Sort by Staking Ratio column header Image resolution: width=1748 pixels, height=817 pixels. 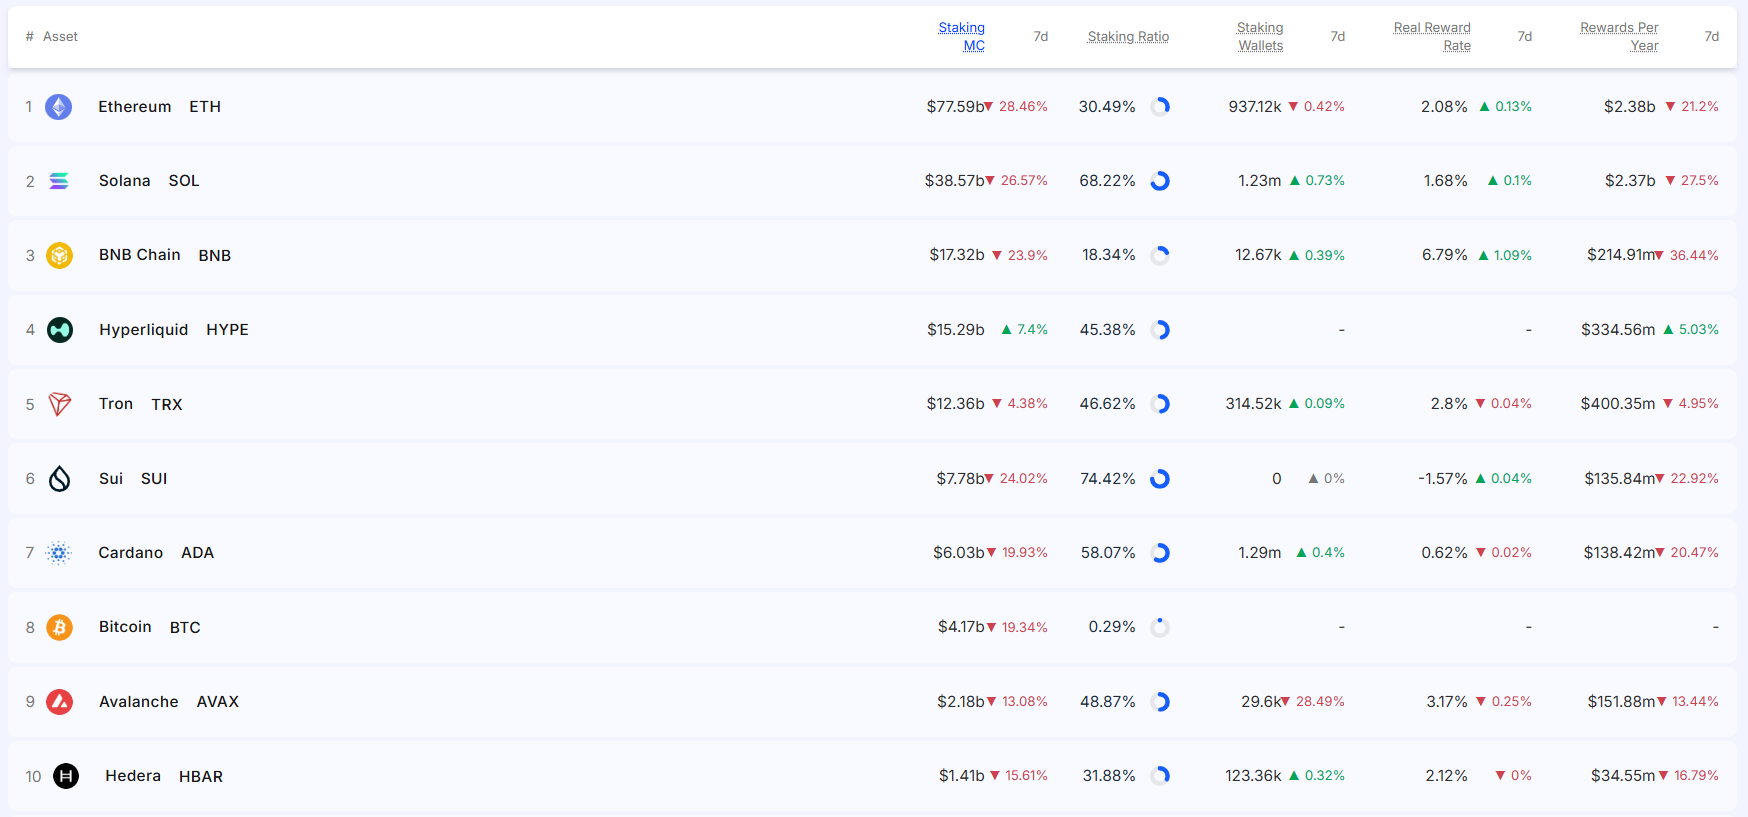pos(1128,37)
